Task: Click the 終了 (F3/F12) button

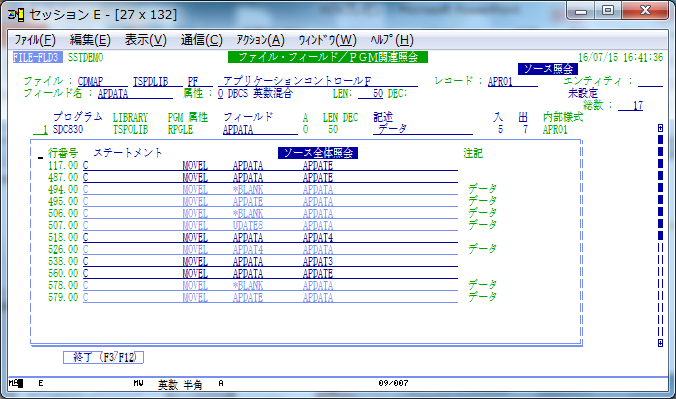Action: click(103, 357)
